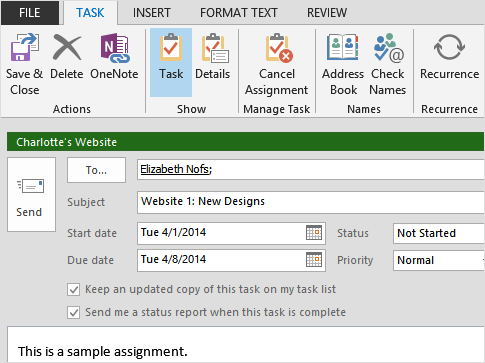Open the Priority dropdown showing Normal
The image size is (485, 363).
tap(439, 260)
